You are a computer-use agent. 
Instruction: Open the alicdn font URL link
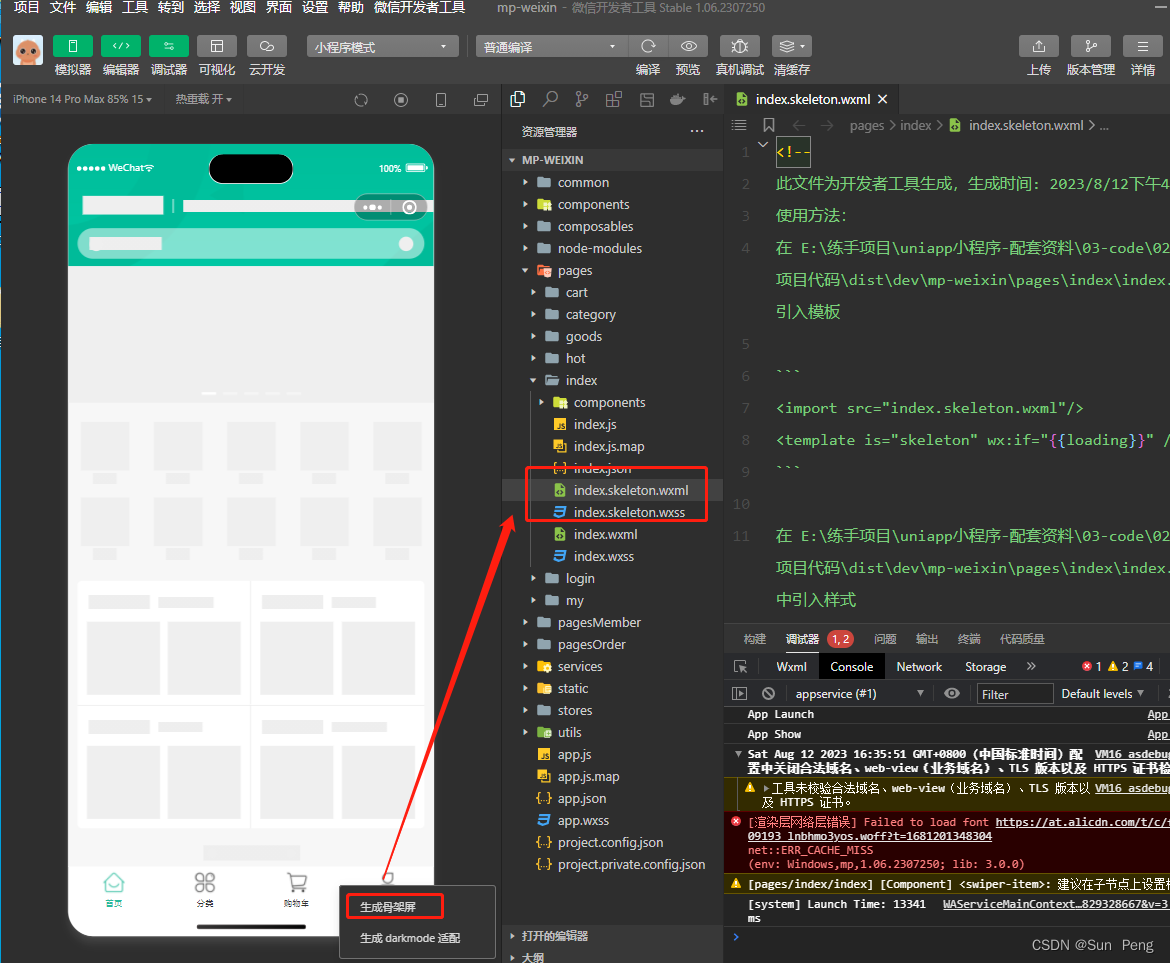[x=1082, y=822]
